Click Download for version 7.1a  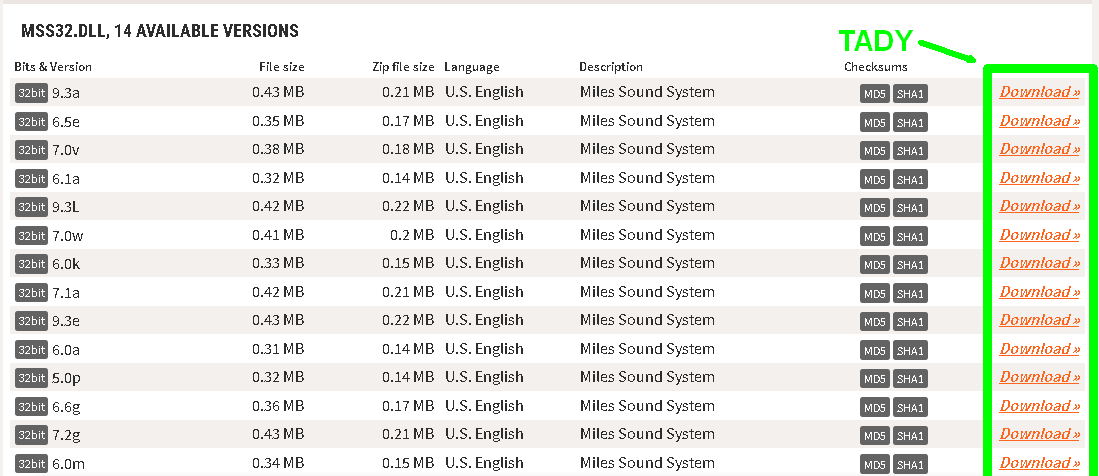tap(1039, 292)
